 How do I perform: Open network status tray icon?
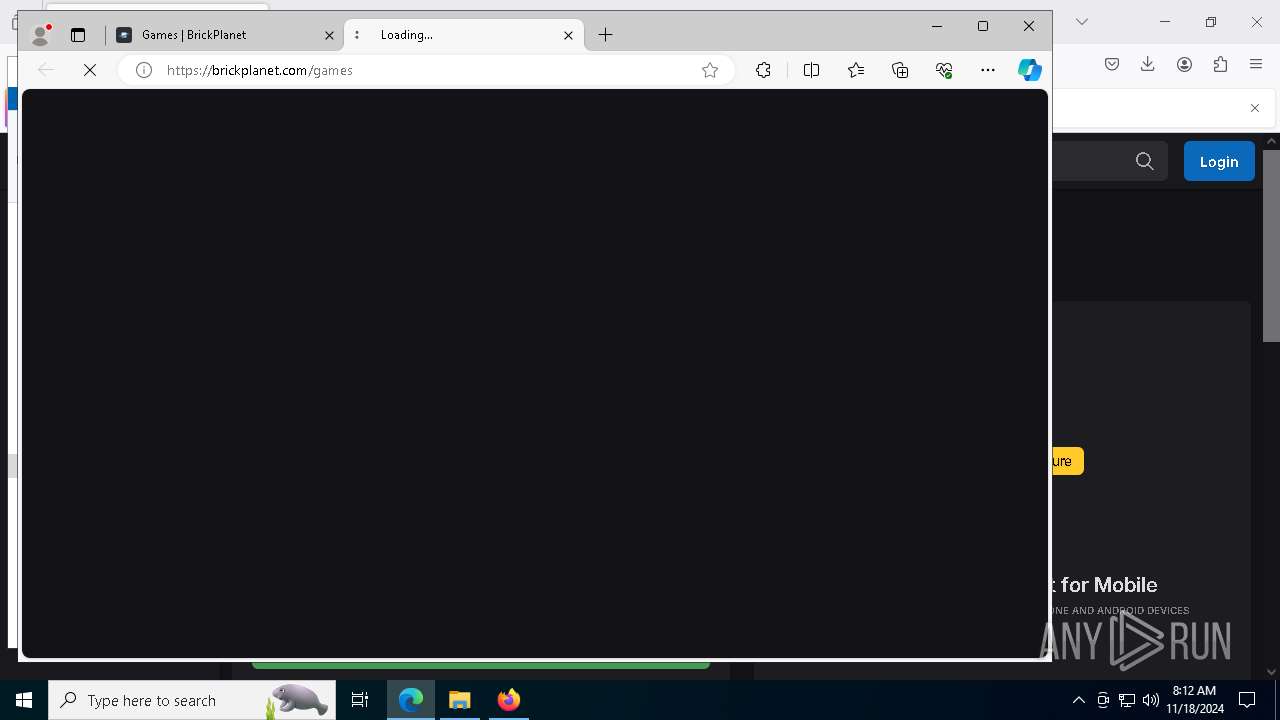[1127, 700]
